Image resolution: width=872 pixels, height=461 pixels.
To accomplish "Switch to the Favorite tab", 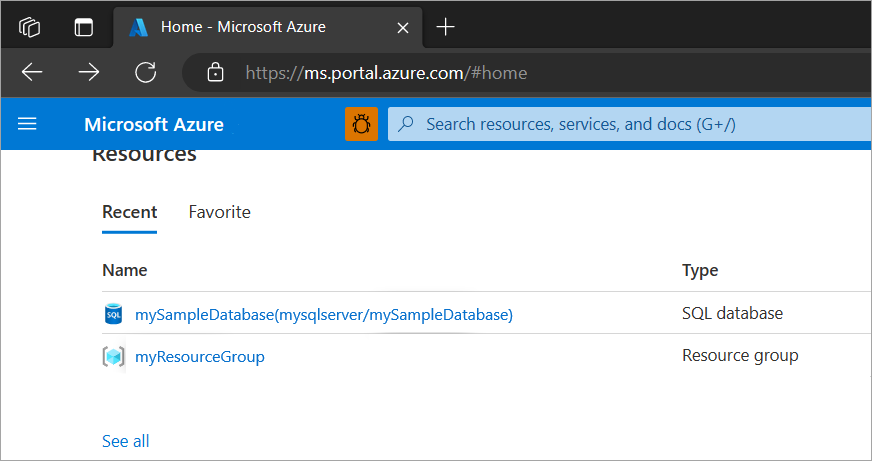I will (x=220, y=212).
